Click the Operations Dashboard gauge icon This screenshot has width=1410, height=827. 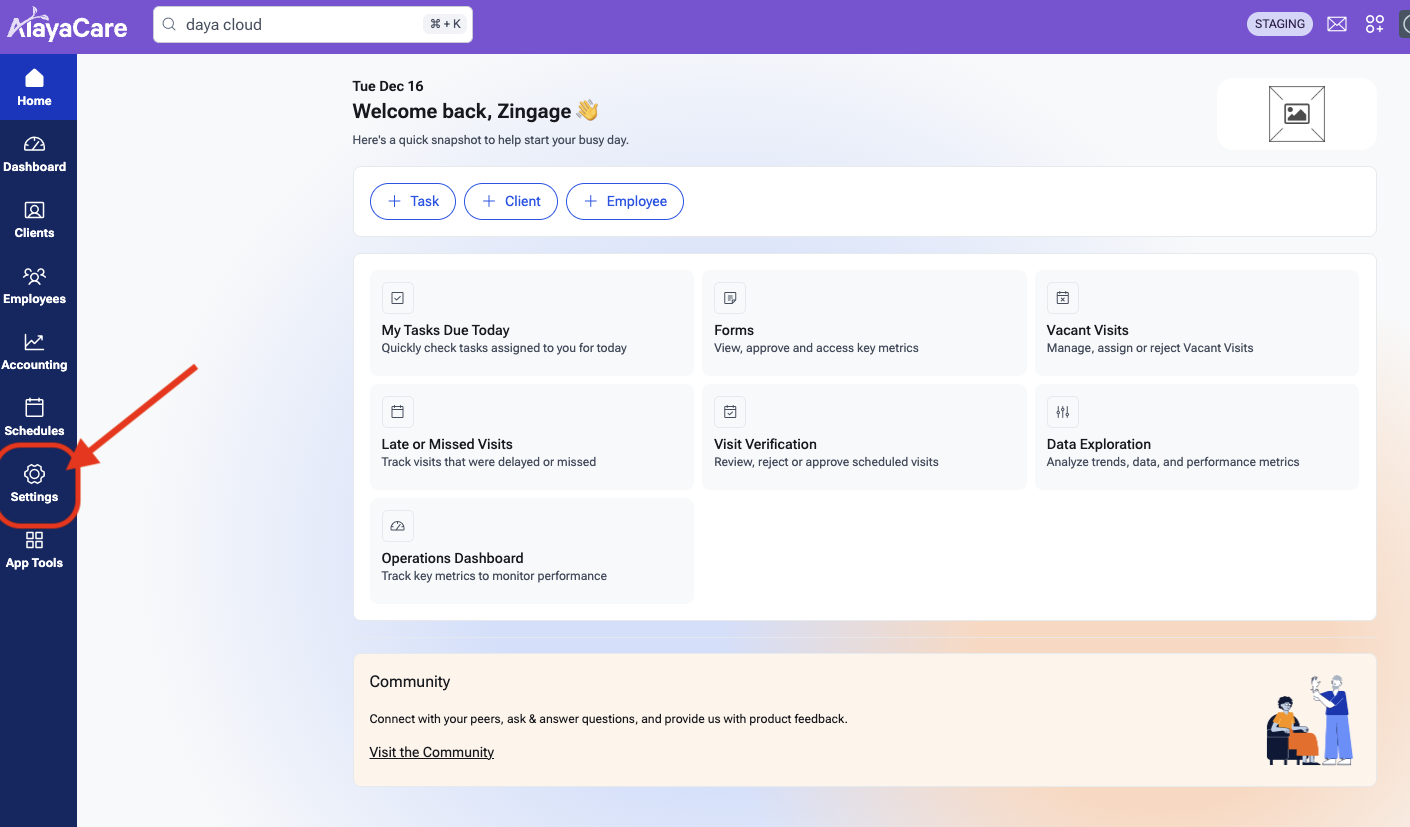(397, 526)
